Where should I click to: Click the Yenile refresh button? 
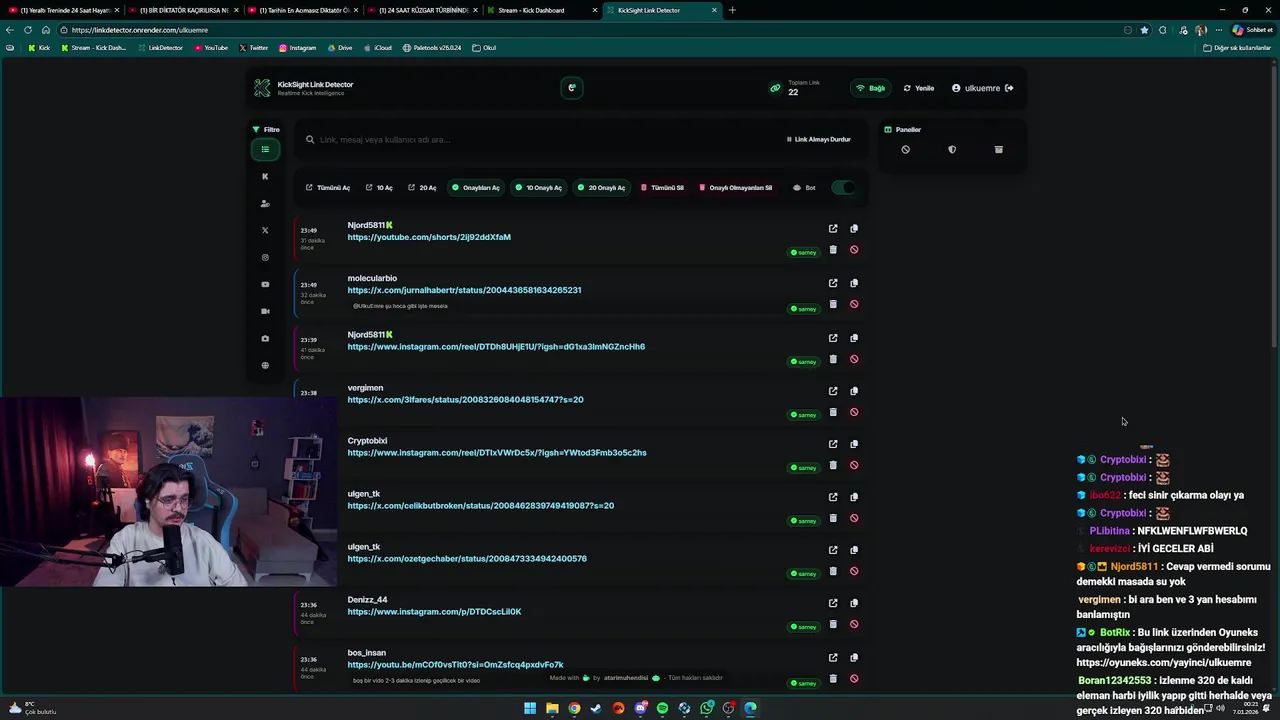[919, 88]
